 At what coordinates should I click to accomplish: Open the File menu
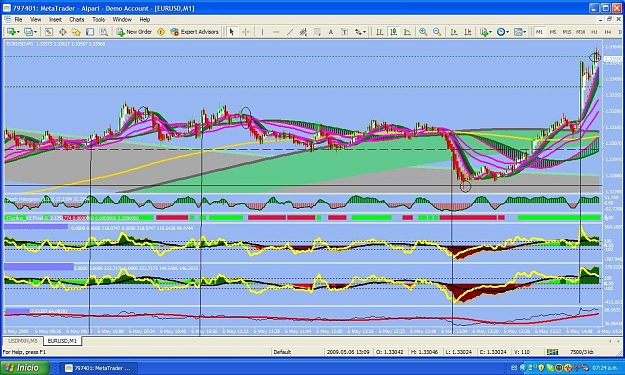pyautogui.click(x=18, y=20)
